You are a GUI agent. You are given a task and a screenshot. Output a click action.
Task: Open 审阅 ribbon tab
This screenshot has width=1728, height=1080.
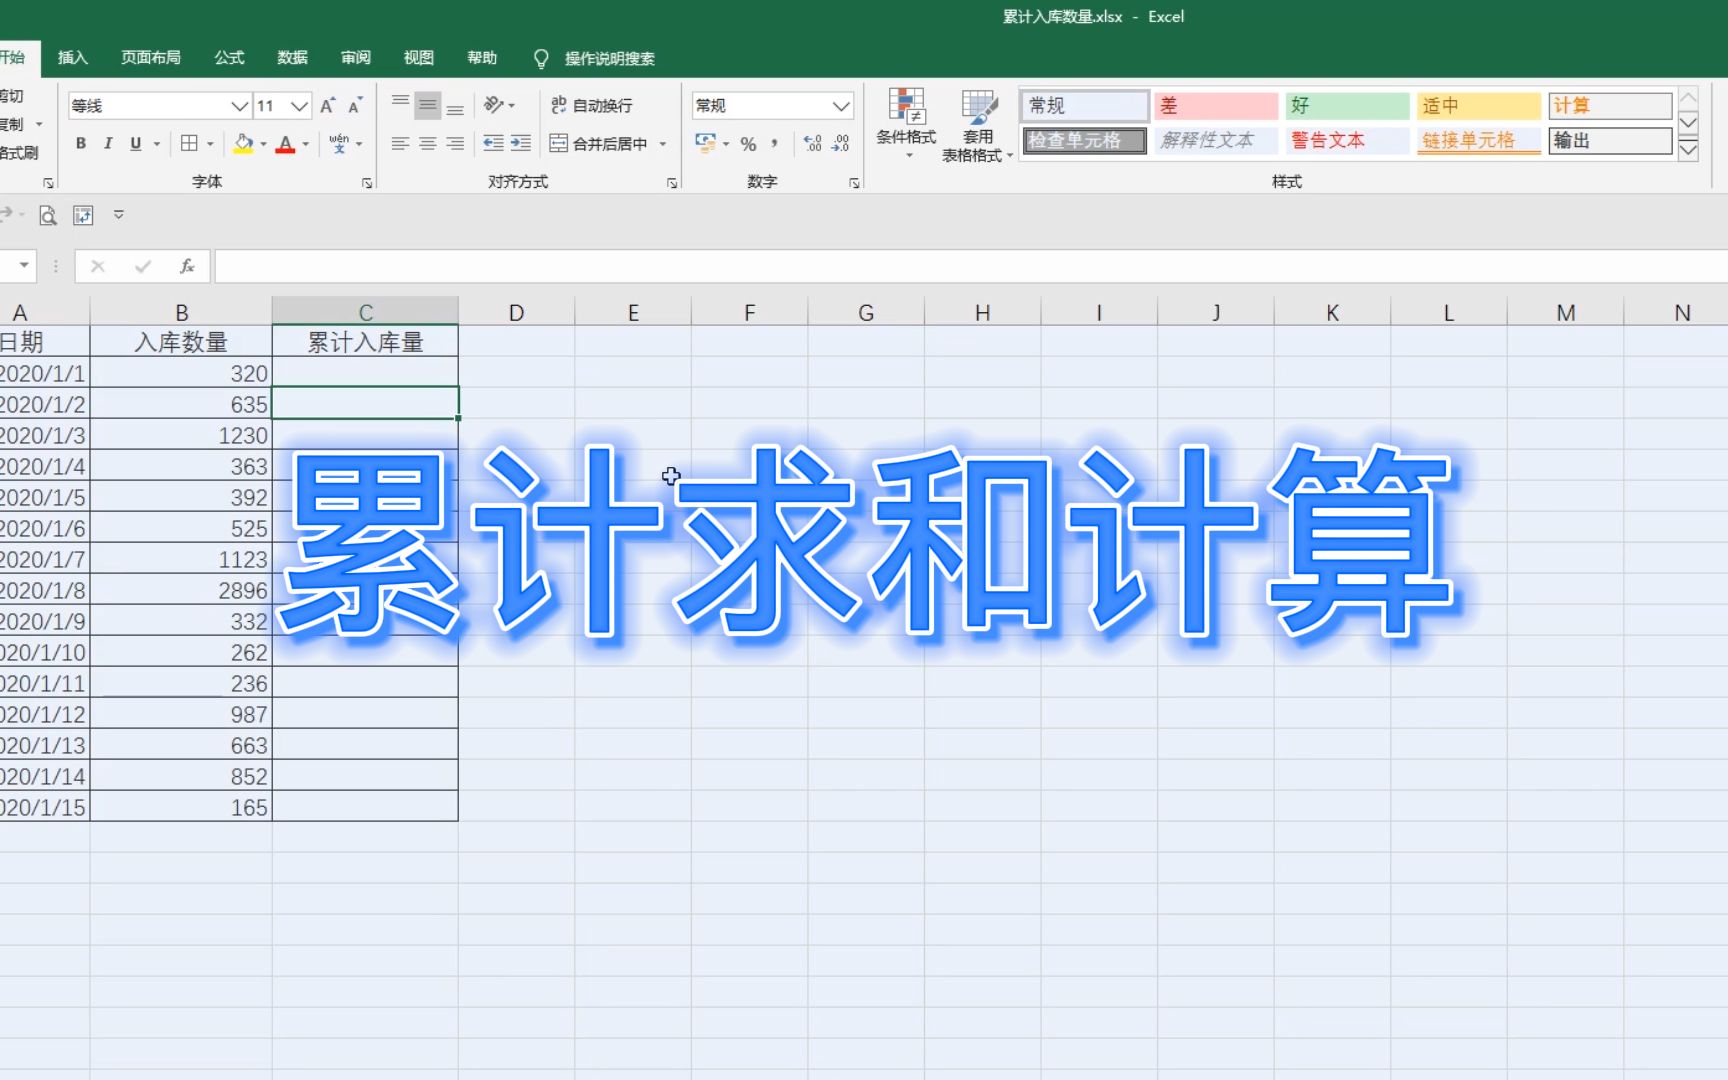pyautogui.click(x=355, y=58)
